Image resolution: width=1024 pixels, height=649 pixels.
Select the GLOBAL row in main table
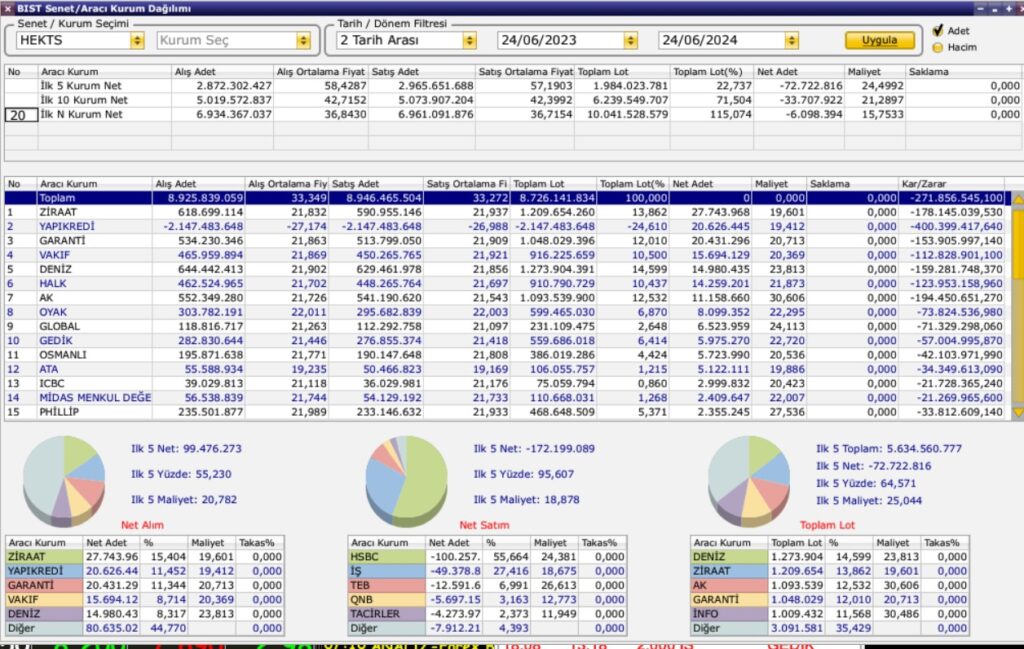tap(504, 326)
